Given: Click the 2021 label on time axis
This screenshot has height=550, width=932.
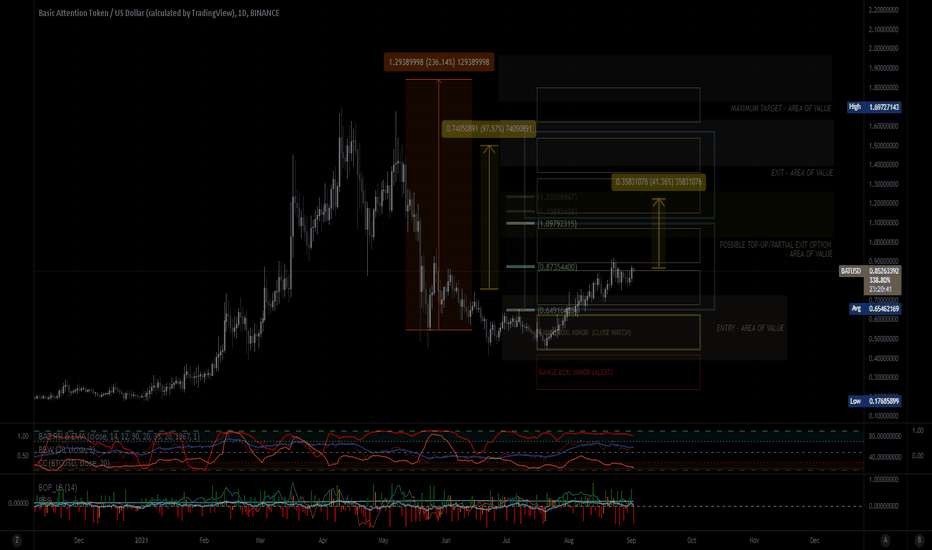Looking at the screenshot, I should coord(141,540).
